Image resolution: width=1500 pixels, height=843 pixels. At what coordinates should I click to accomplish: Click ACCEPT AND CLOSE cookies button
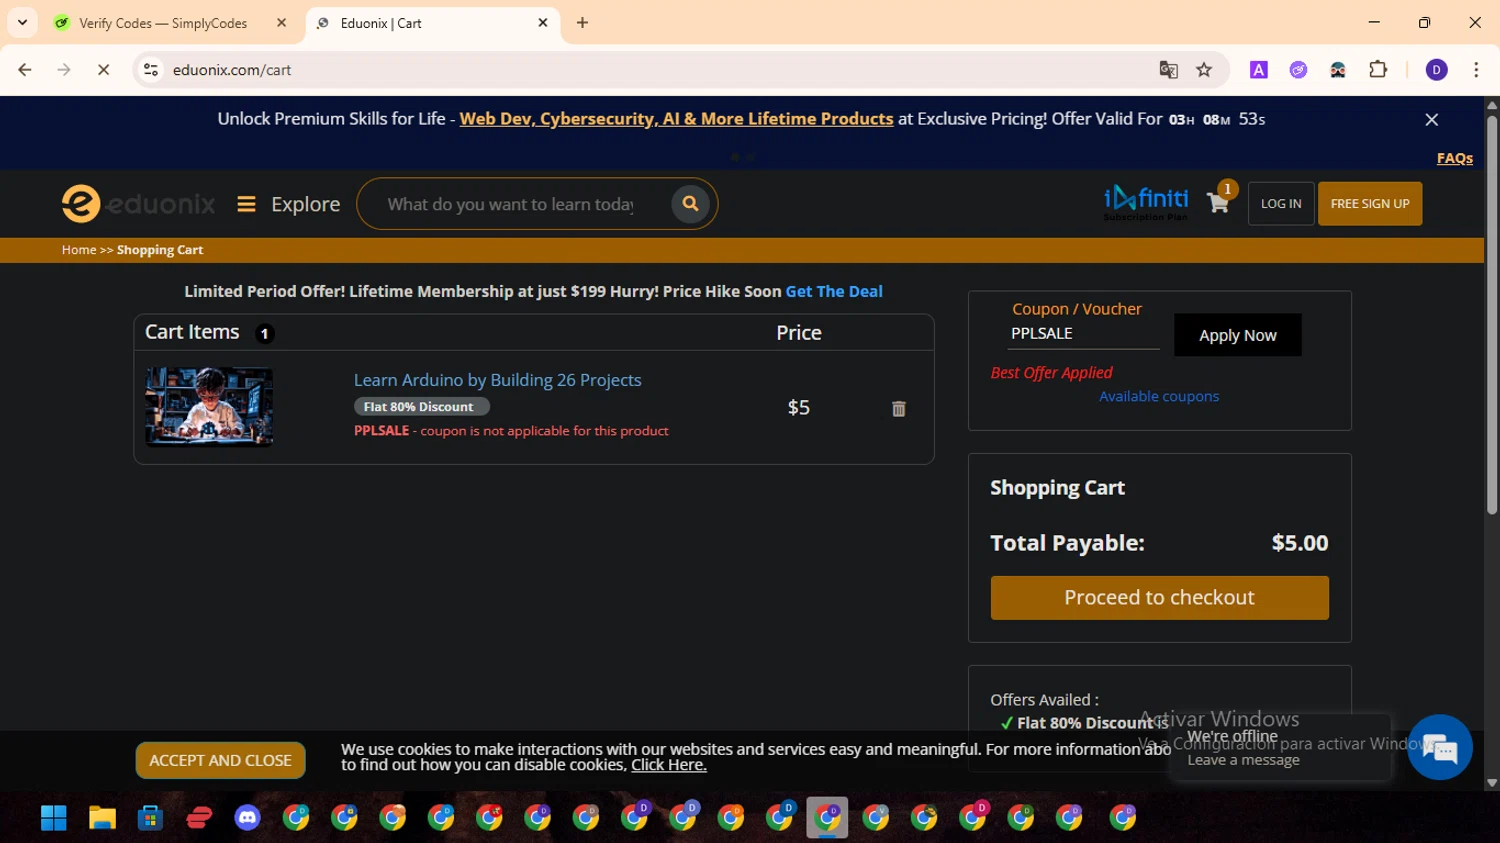tap(221, 761)
